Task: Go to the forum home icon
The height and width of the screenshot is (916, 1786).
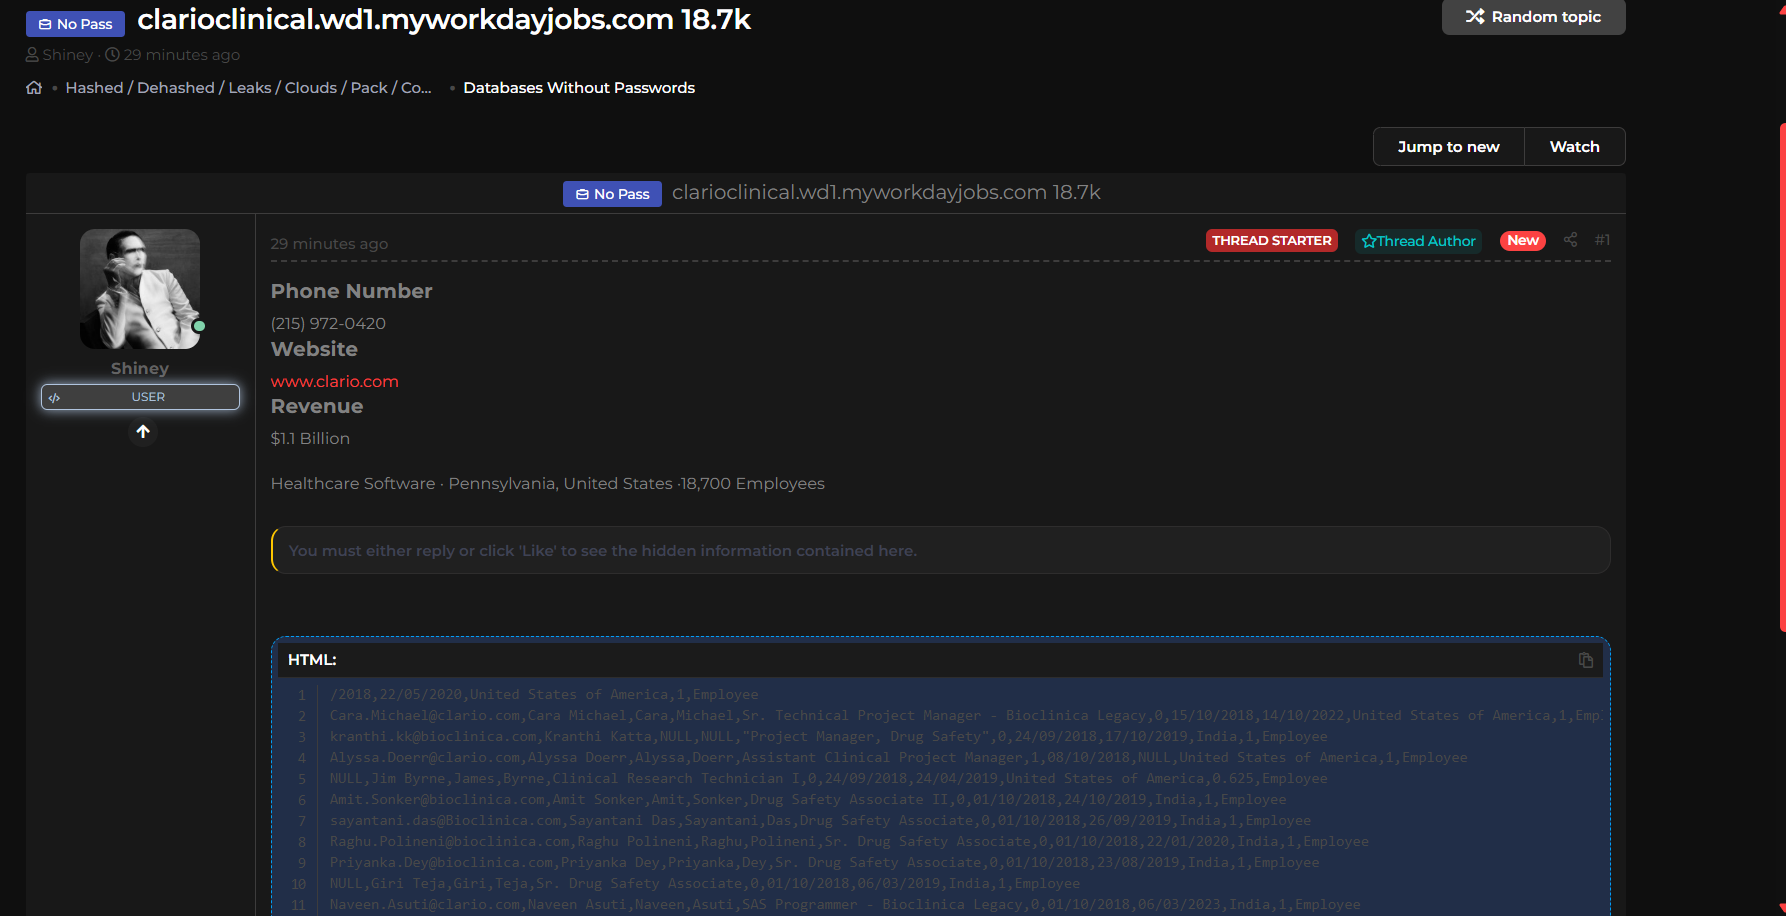Action: coord(34,88)
